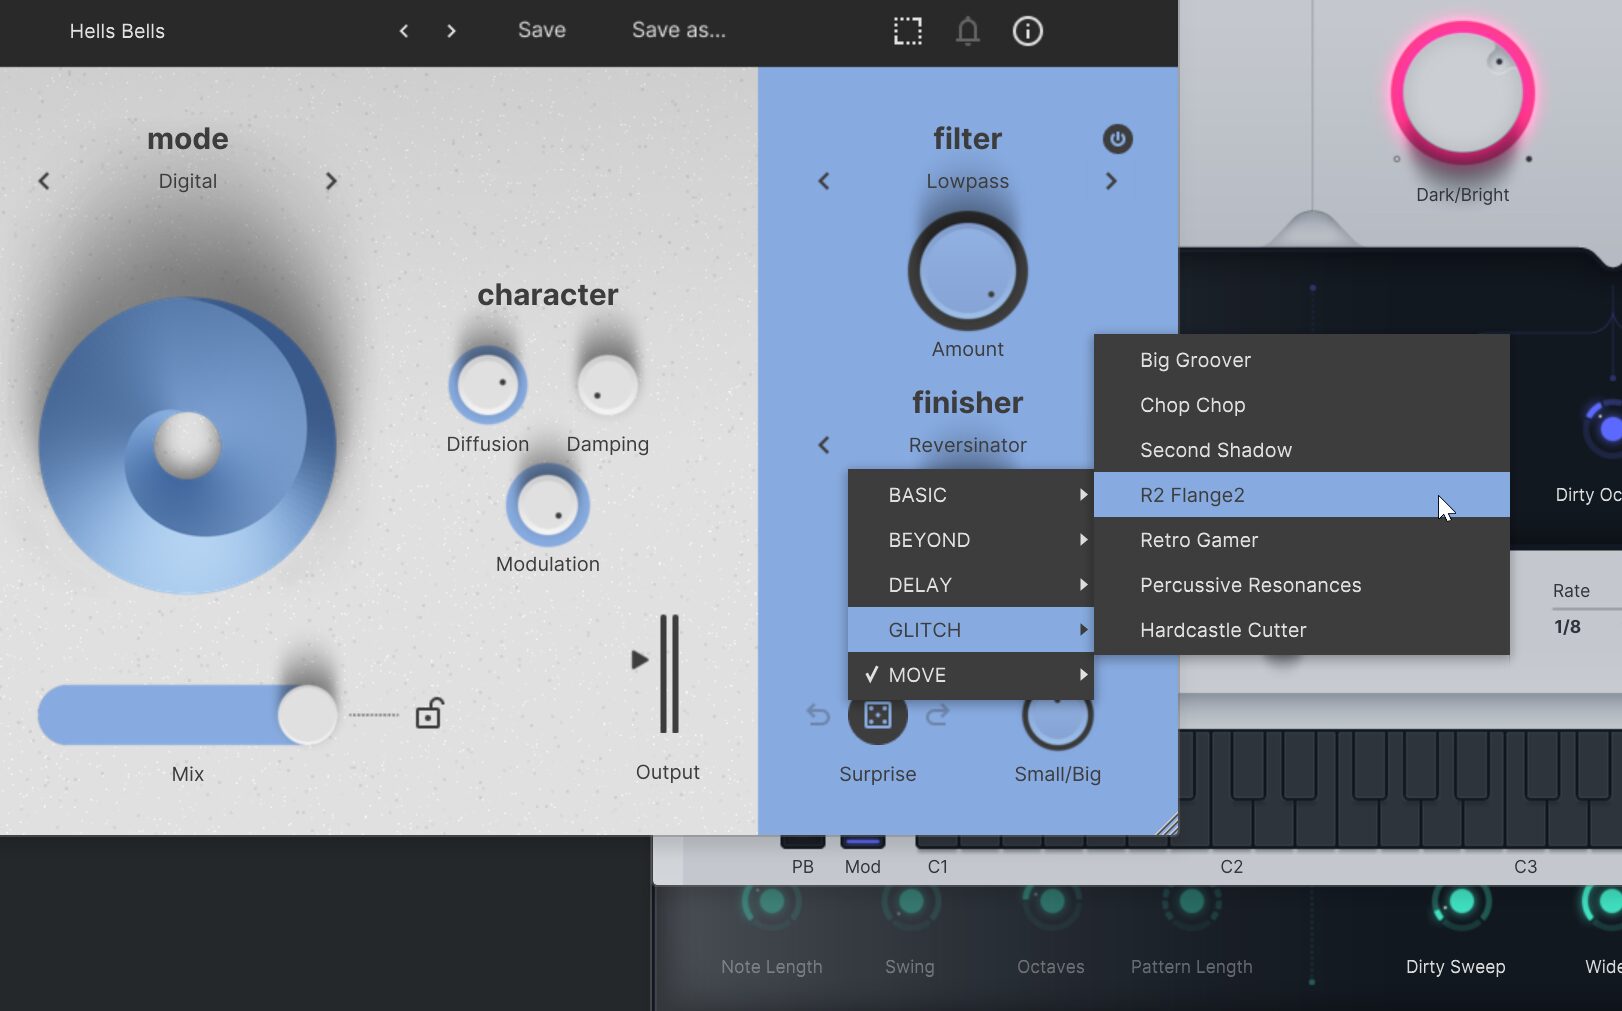This screenshot has height=1011, width=1622.
Task: Choose the Chop Chop finisher
Action: pos(1302,405)
